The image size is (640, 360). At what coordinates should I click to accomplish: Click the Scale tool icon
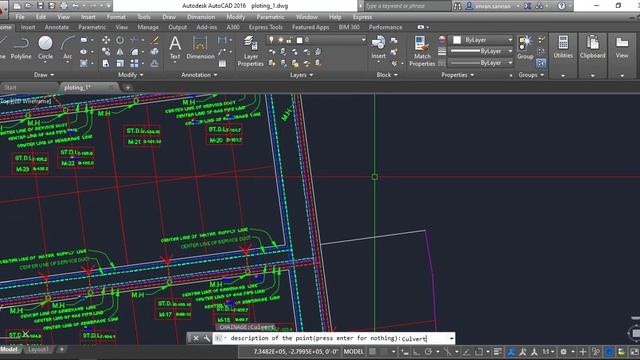click(x=120, y=63)
